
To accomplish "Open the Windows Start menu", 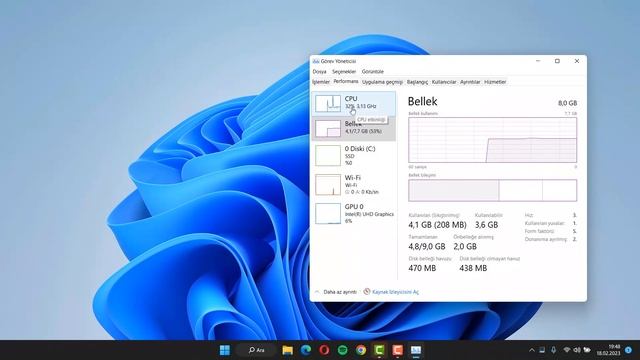I will pos(225,350).
